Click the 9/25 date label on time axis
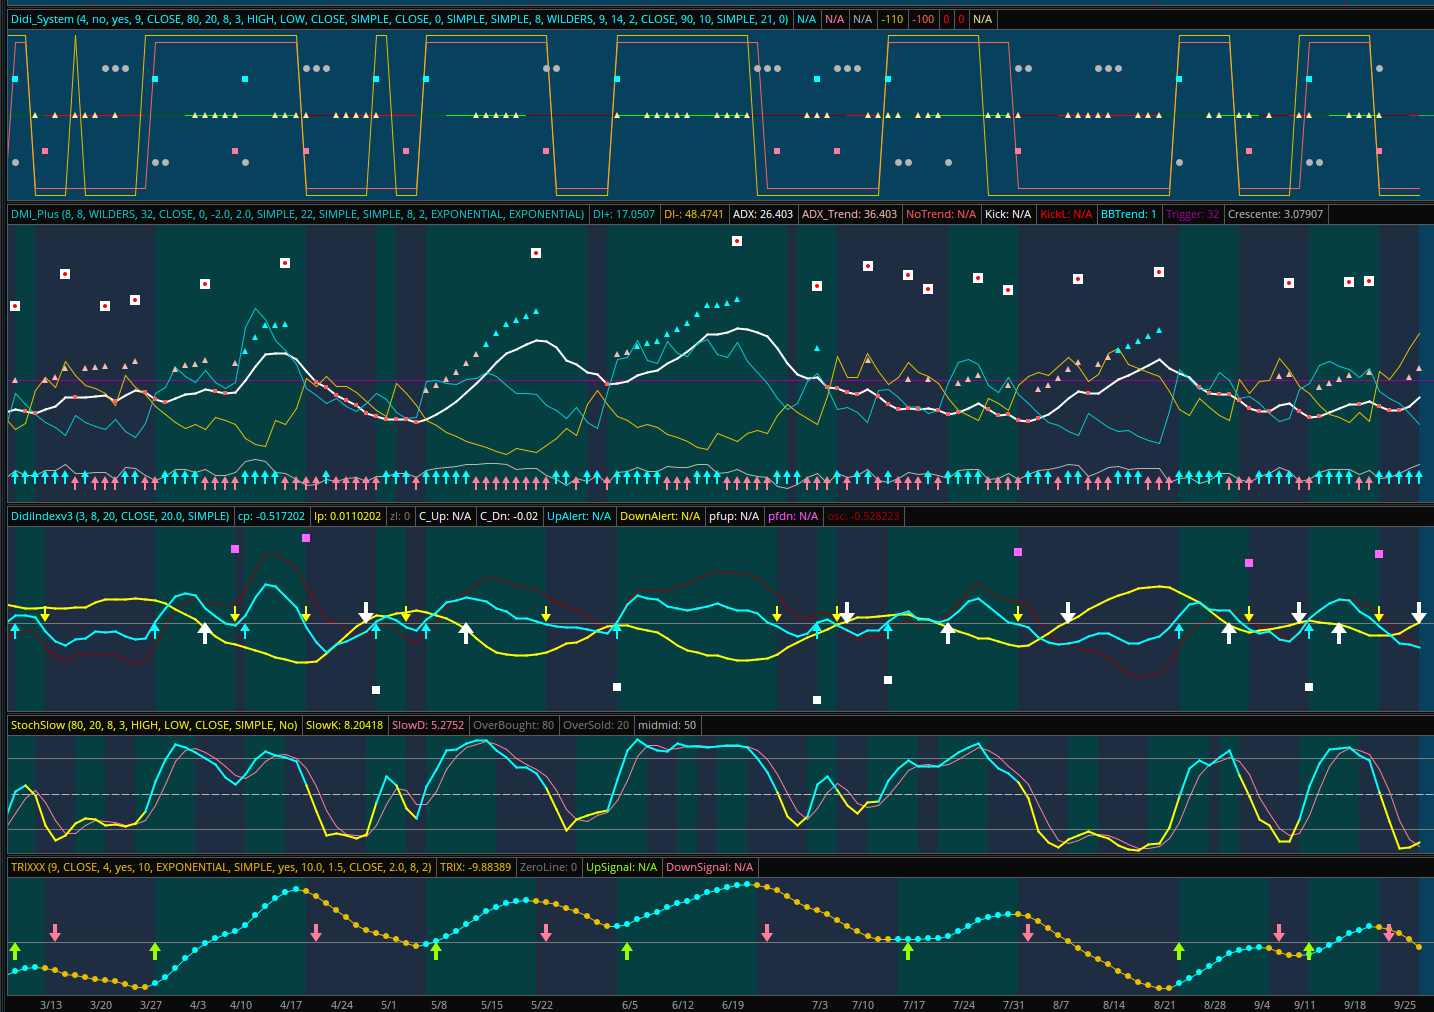The image size is (1434, 1012). (1405, 1005)
